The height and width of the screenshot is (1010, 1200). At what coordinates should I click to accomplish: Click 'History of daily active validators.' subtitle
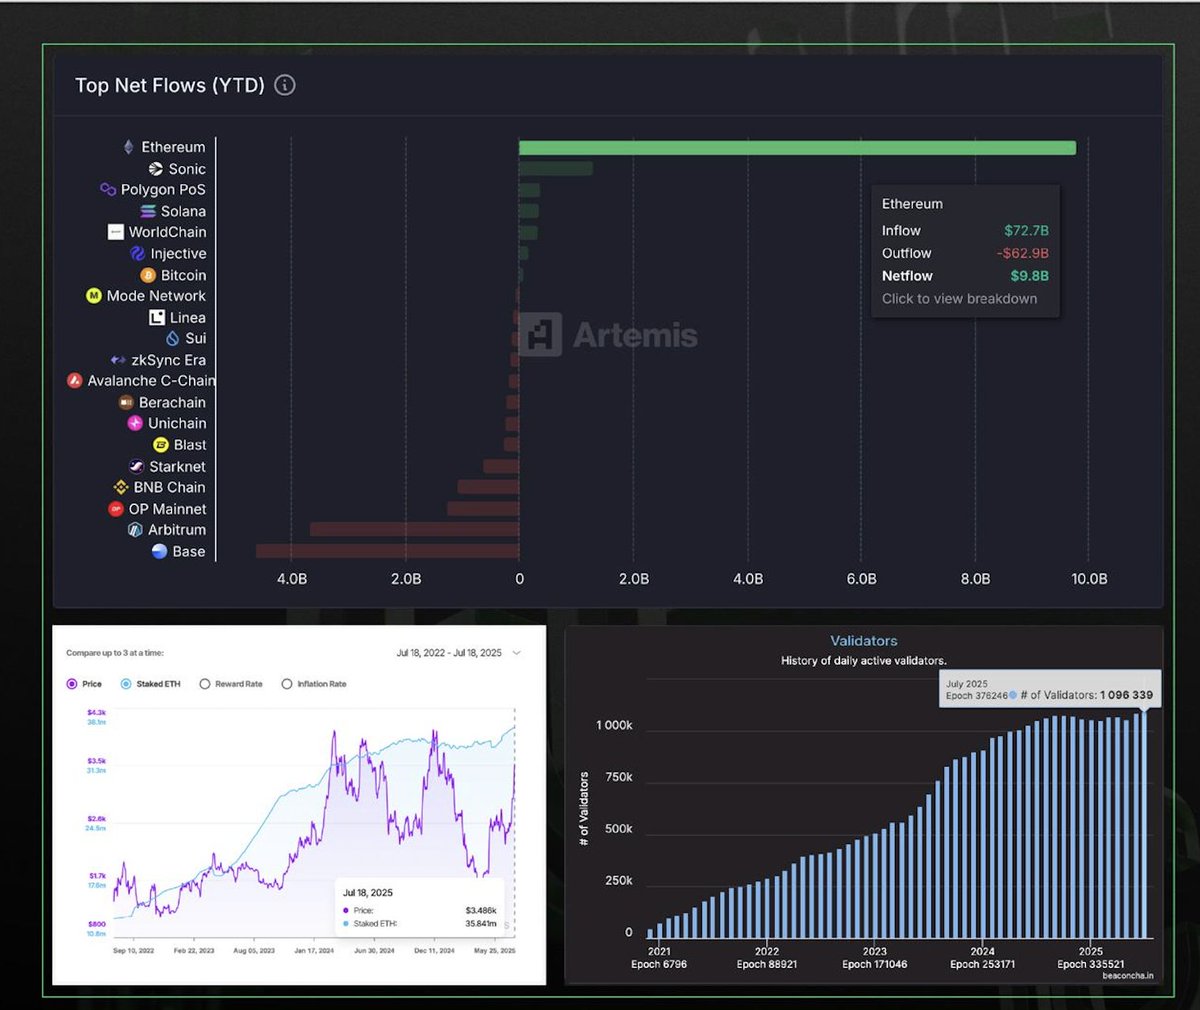(x=864, y=661)
